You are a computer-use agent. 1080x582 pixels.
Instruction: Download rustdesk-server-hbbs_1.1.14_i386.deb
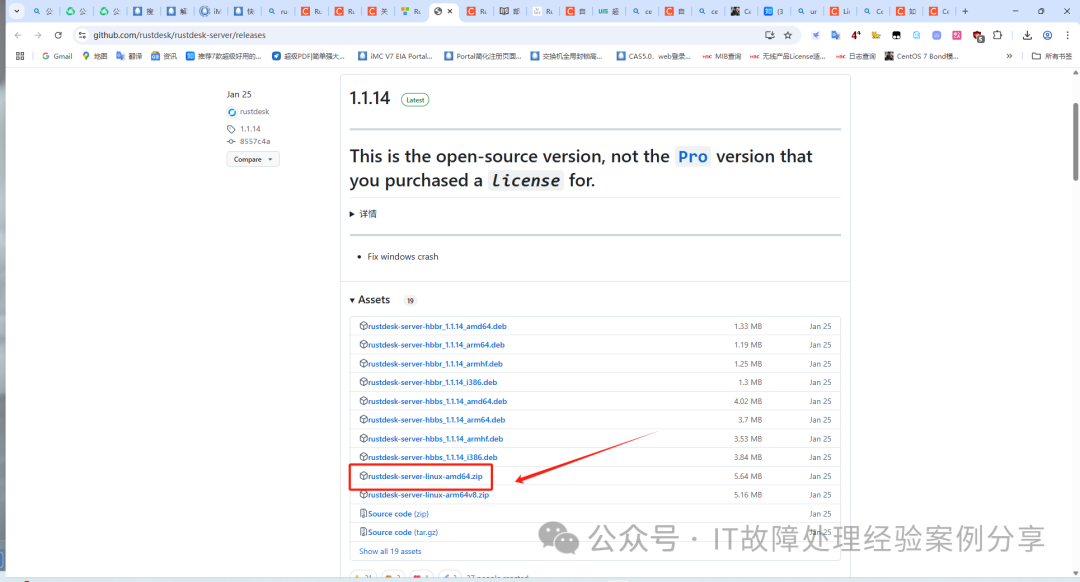pyautogui.click(x=433, y=457)
